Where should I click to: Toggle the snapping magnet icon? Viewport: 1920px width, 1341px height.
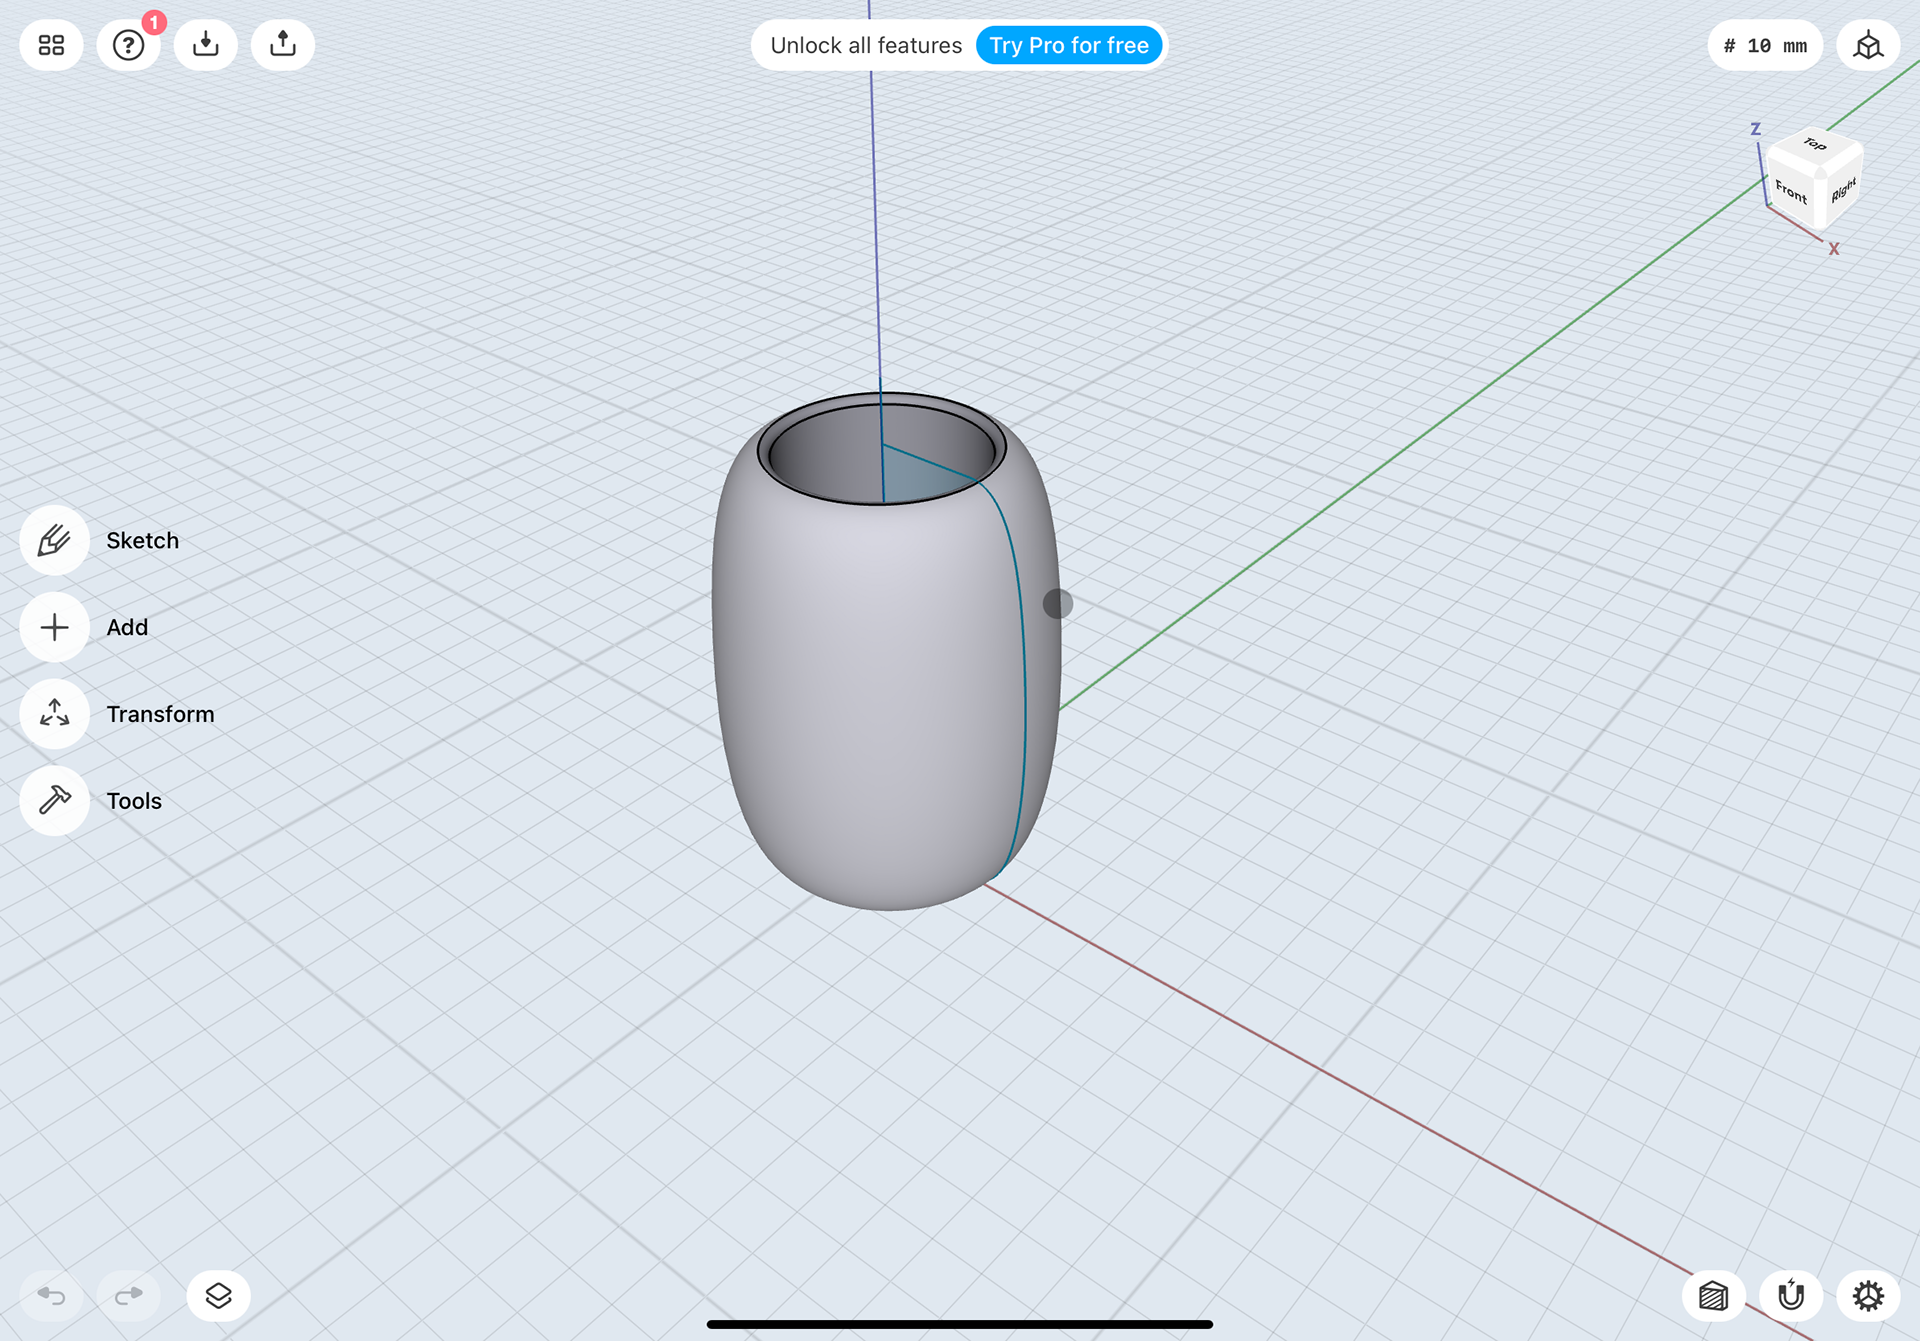click(1791, 1296)
